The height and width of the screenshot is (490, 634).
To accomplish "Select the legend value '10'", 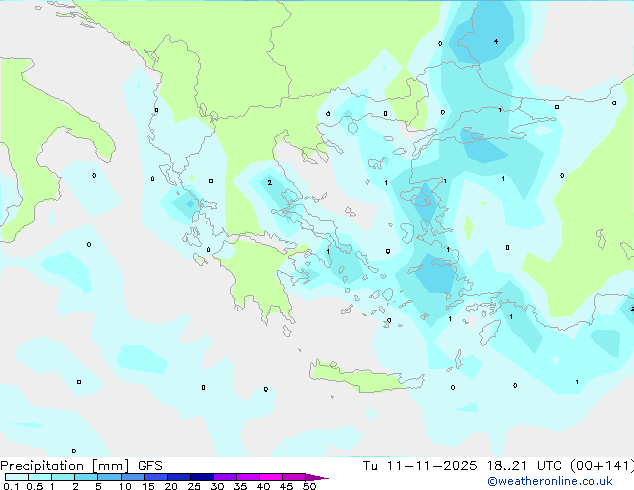I will [x=125, y=486].
